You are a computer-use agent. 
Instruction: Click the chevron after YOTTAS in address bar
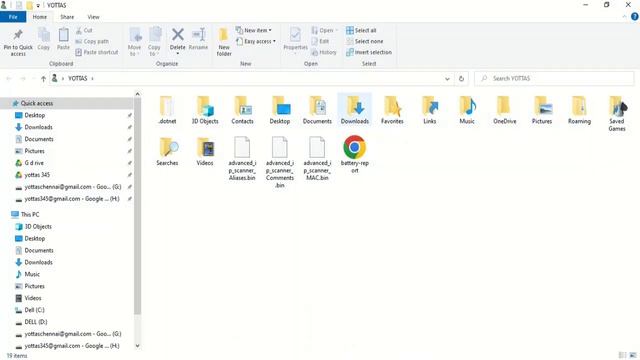[x=93, y=78]
